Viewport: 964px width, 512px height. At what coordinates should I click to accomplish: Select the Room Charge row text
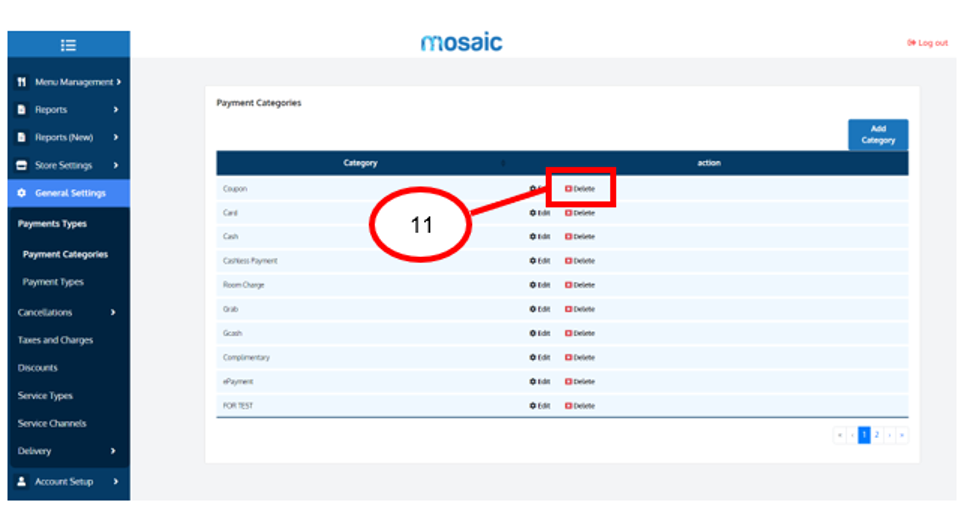pyautogui.click(x=243, y=285)
